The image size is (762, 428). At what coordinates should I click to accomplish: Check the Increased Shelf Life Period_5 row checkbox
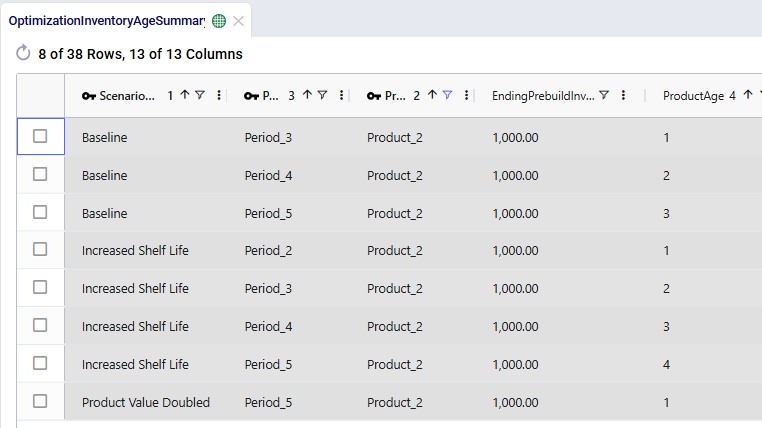tap(40, 363)
